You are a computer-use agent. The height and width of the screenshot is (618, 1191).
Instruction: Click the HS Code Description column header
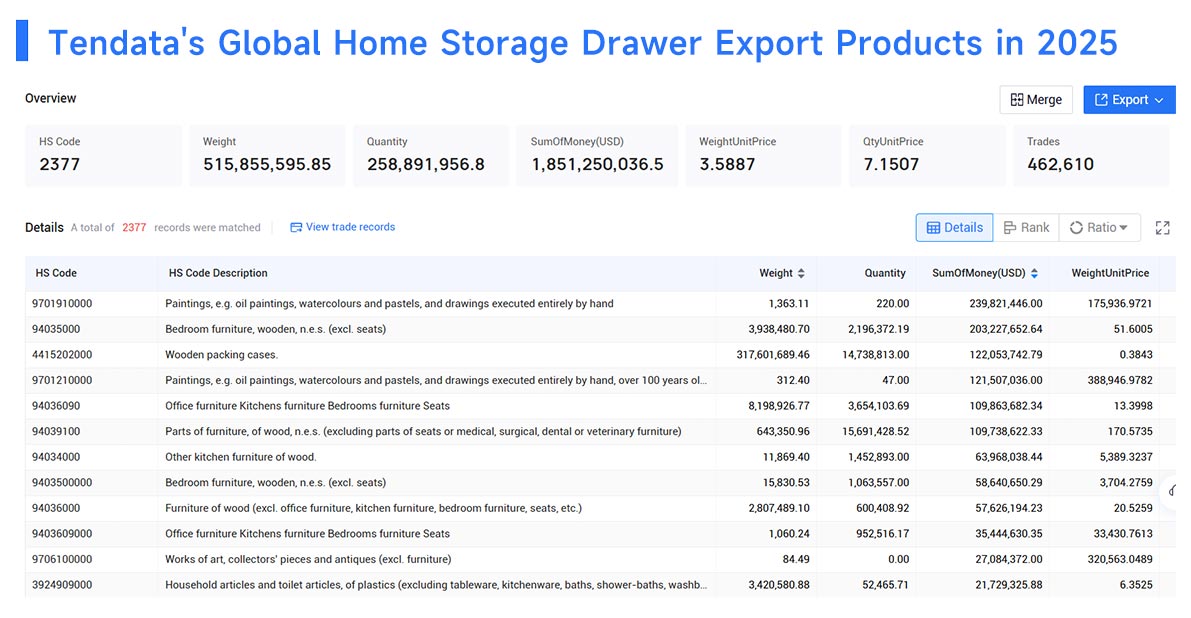click(218, 273)
